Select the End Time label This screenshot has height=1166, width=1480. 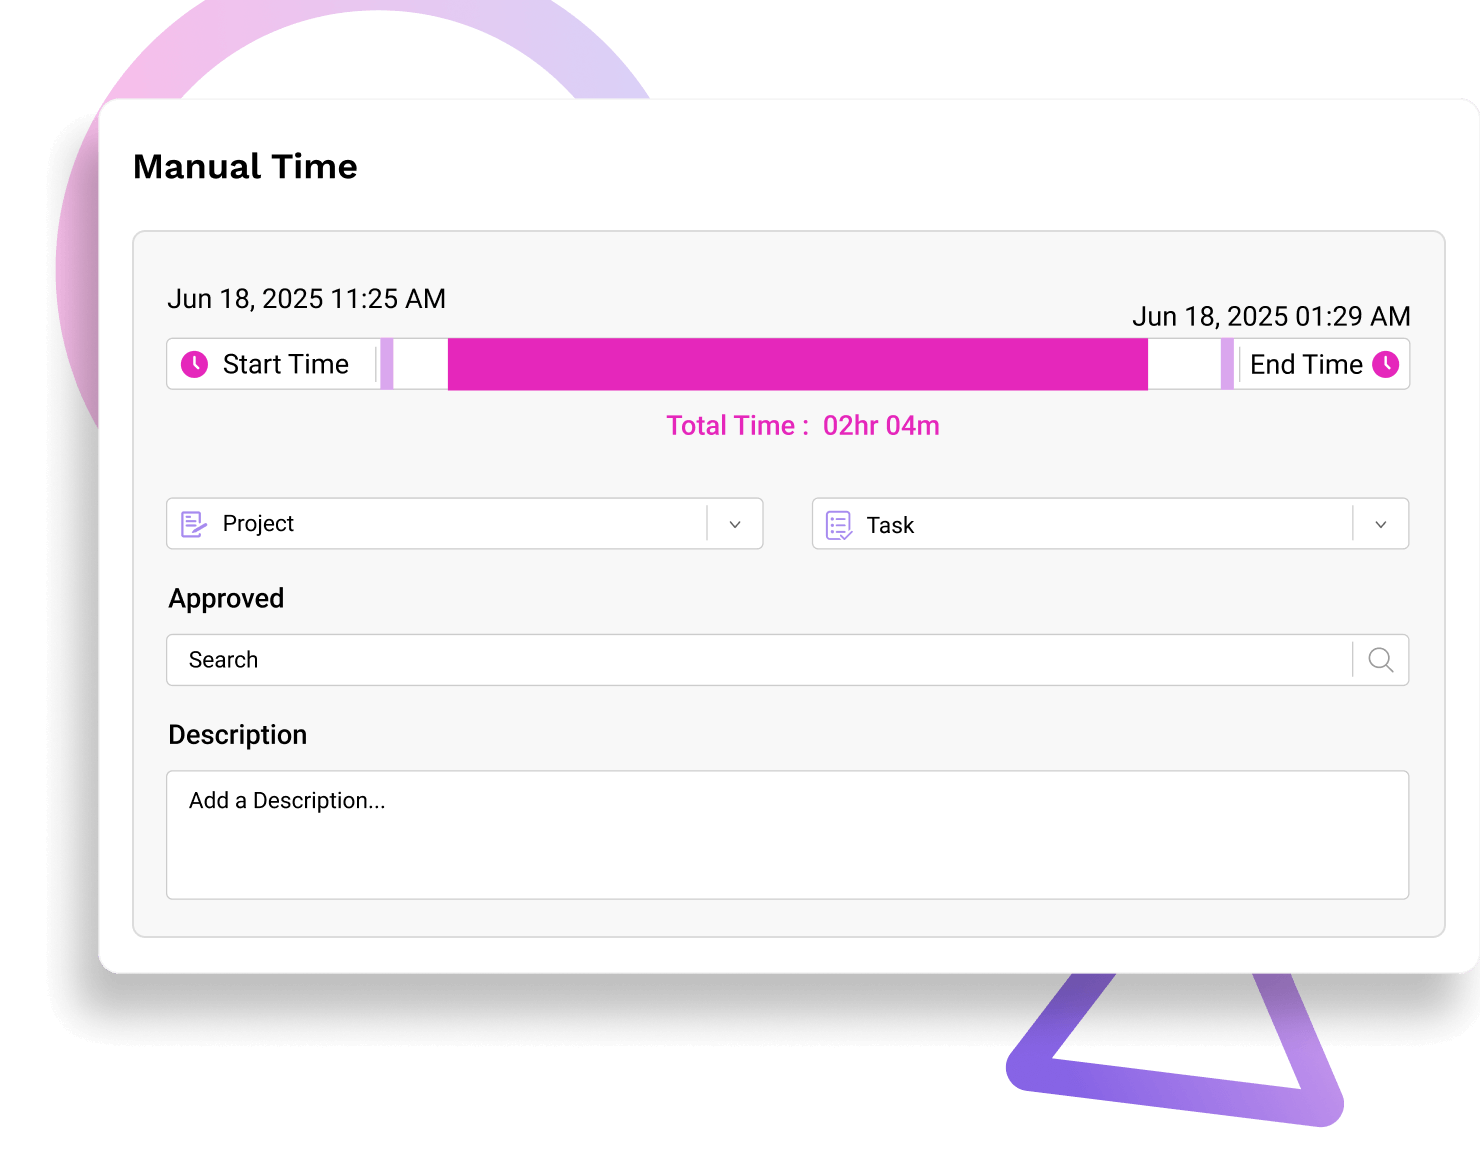(1306, 364)
